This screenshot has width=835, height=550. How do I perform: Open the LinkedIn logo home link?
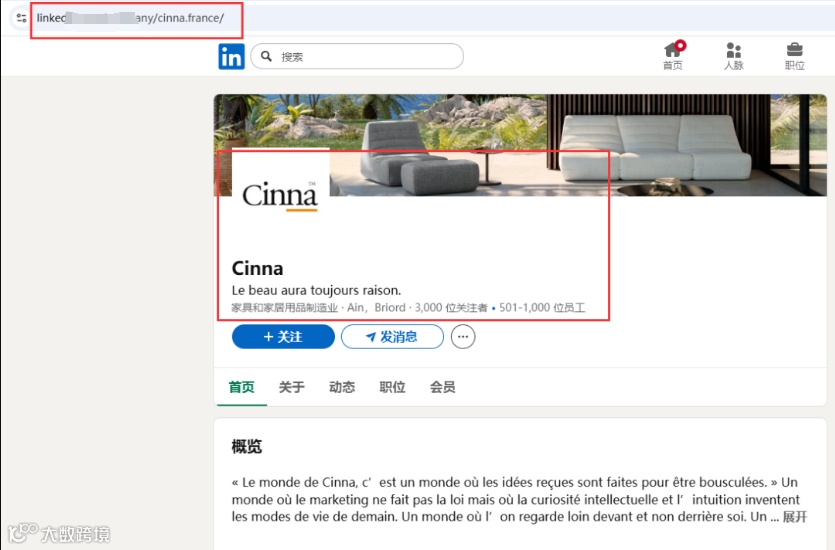point(231,56)
